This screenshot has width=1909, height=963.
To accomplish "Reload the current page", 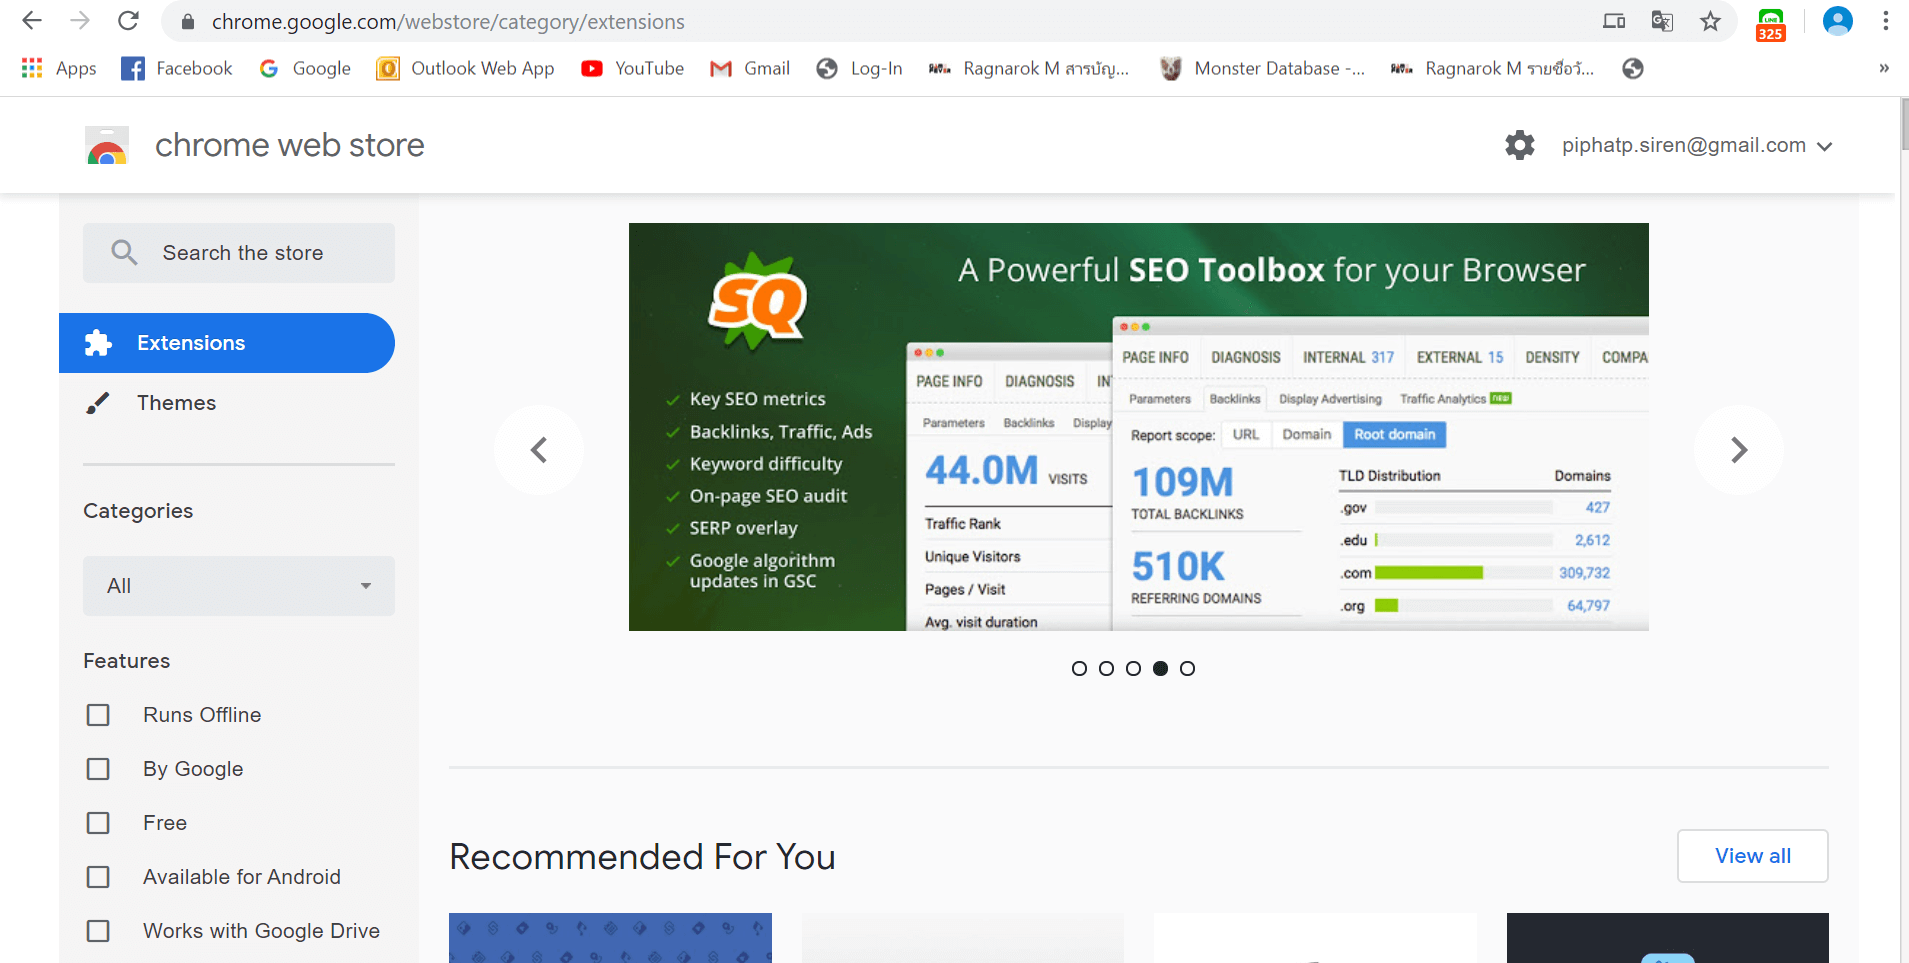I will coord(128,21).
